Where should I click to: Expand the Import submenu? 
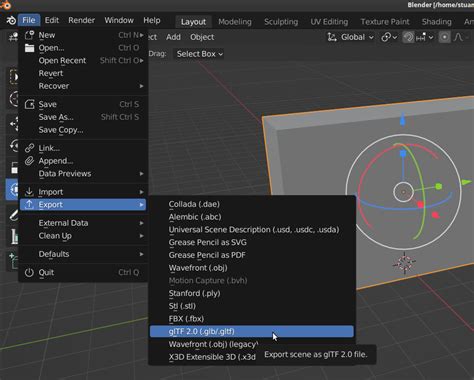pyautogui.click(x=83, y=192)
